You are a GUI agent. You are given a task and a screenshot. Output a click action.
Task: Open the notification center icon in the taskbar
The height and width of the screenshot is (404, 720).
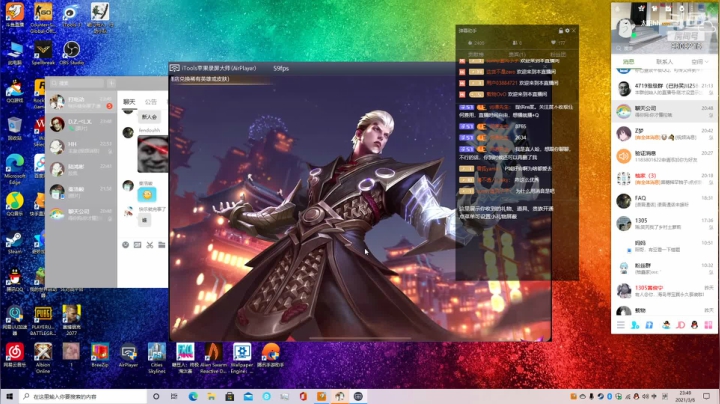pyautogui.click(x=707, y=396)
